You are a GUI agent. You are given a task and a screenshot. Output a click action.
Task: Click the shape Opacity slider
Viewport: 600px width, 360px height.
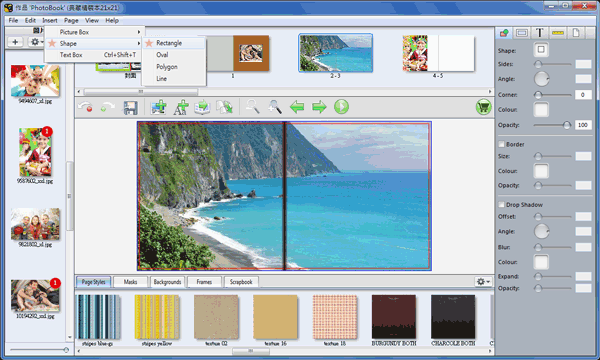tap(553, 125)
